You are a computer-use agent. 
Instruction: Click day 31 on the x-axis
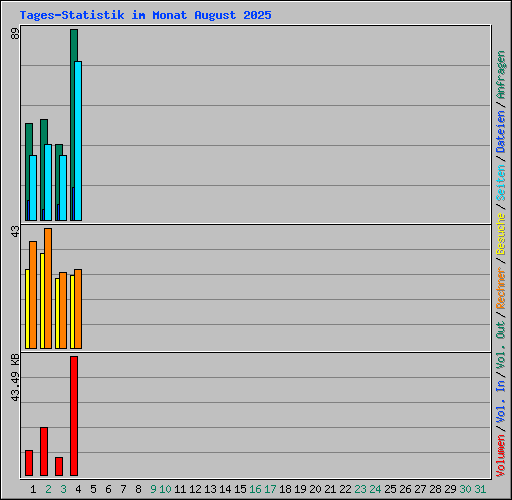point(480,489)
